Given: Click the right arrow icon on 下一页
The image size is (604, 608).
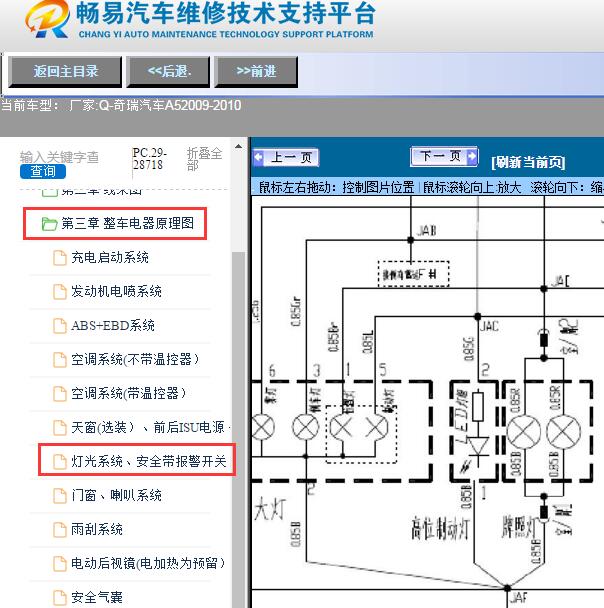Looking at the screenshot, I should [472, 156].
